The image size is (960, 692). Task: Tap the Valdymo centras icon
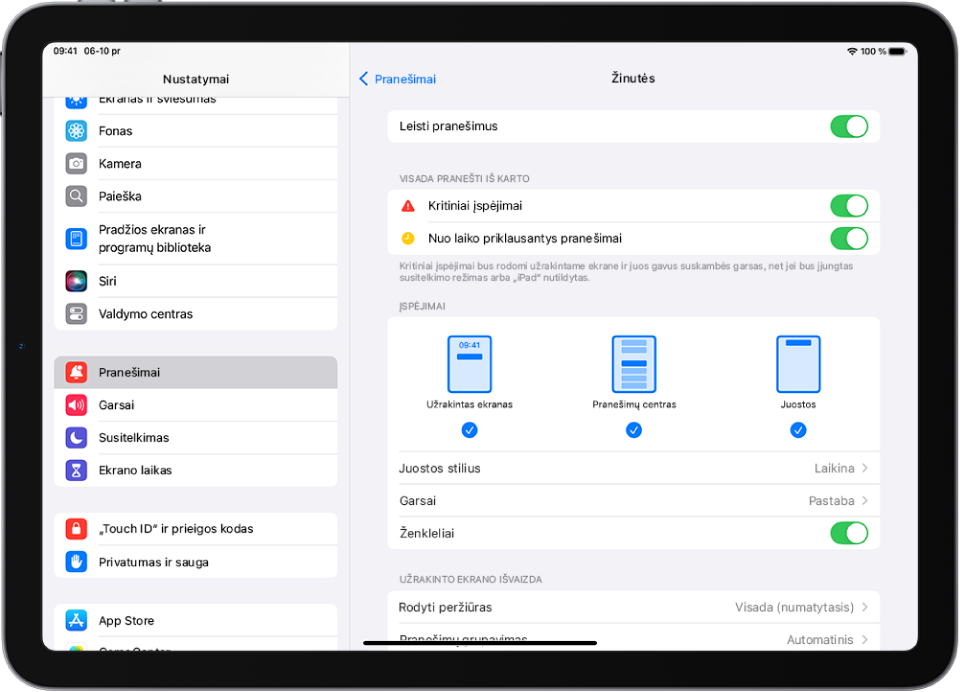(x=76, y=314)
